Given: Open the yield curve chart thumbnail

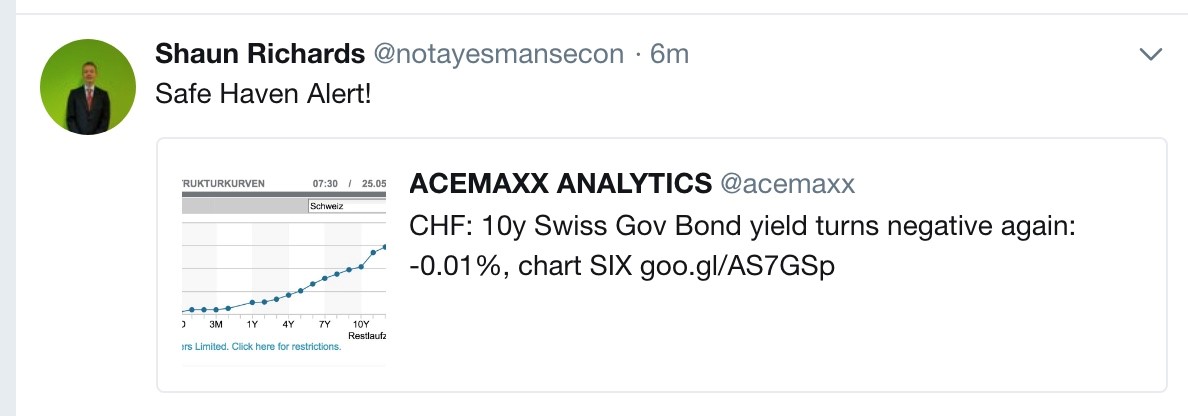Looking at the screenshot, I should pos(284,265).
